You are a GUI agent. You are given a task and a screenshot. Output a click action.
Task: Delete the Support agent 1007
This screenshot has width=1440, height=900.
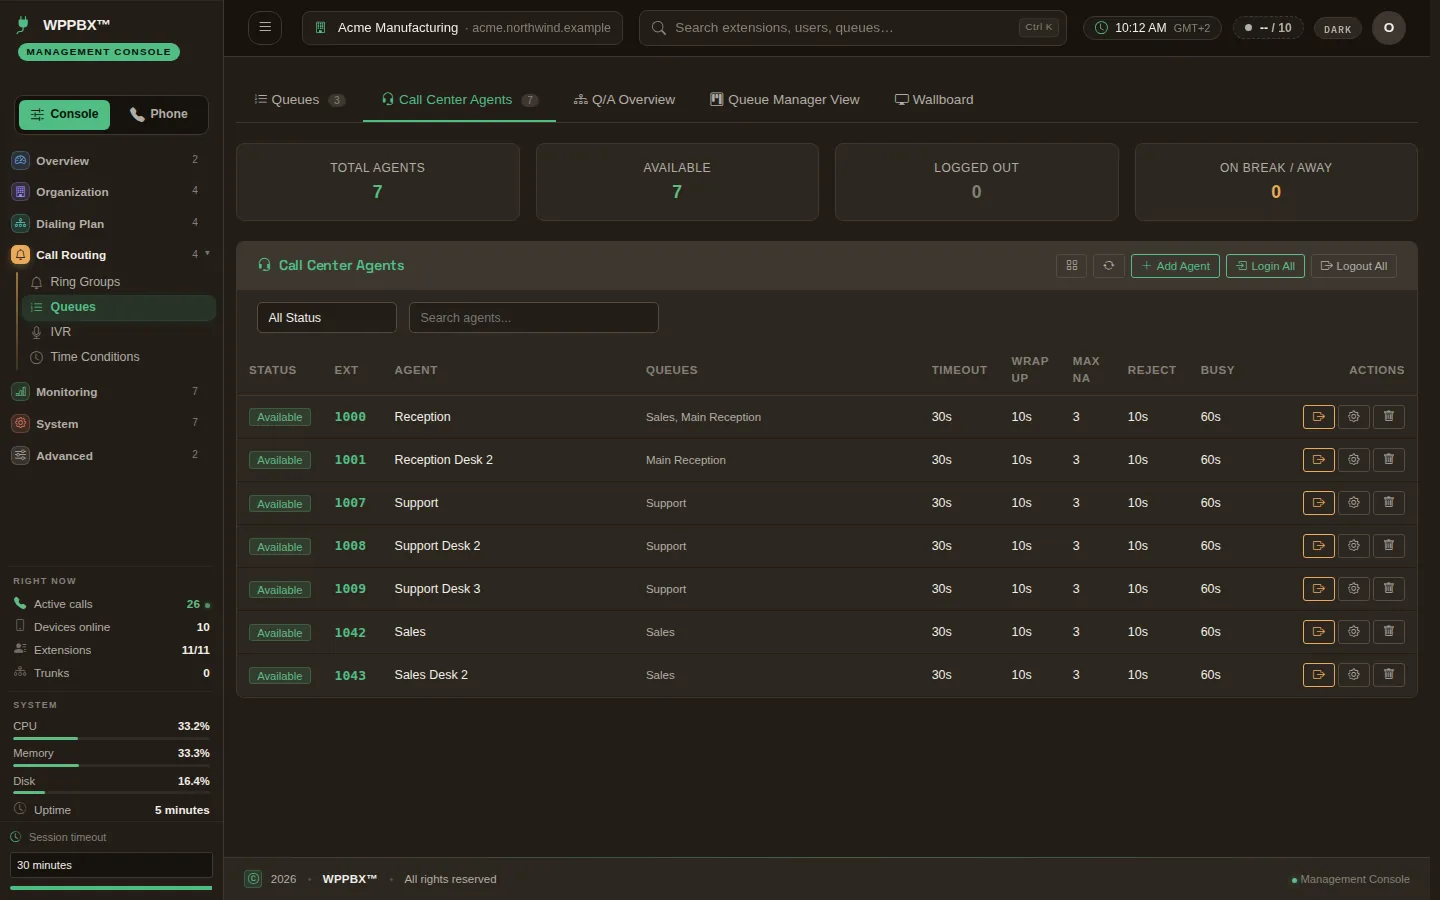(x=1388, y=503)
